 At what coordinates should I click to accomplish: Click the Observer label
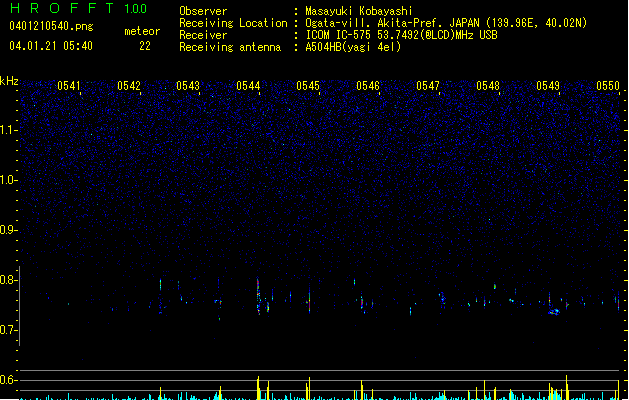click(203, 11)
